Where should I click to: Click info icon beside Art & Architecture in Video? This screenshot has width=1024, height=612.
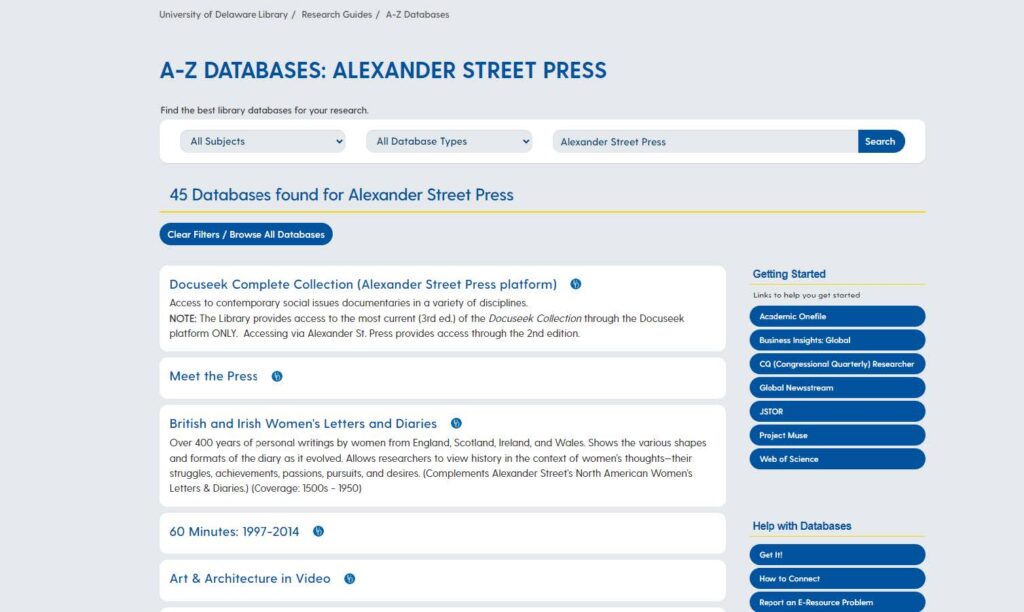[350, 579]
